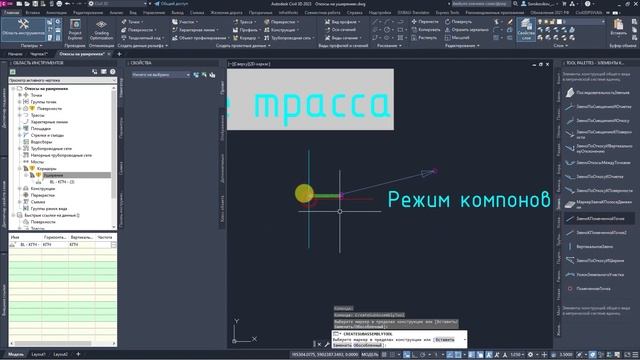Select the Перекрестки item in Prospector tree

(43, 195)
